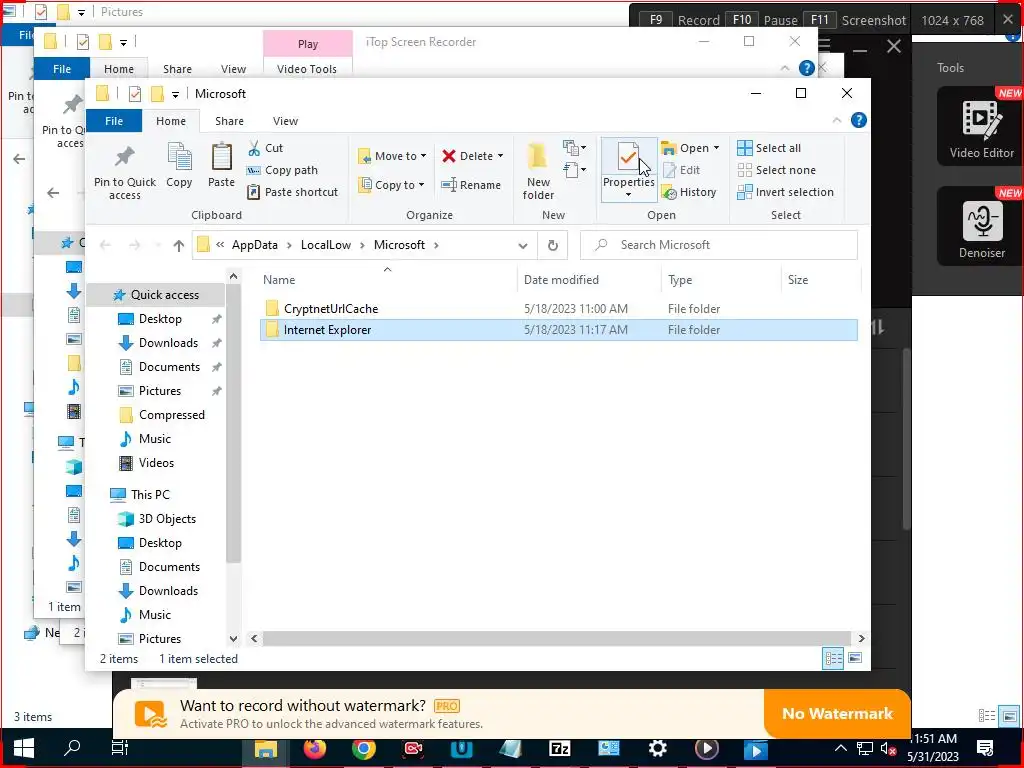1024x768 pixels.
Task: Click AppData in the address path
Action: point(254,246)
